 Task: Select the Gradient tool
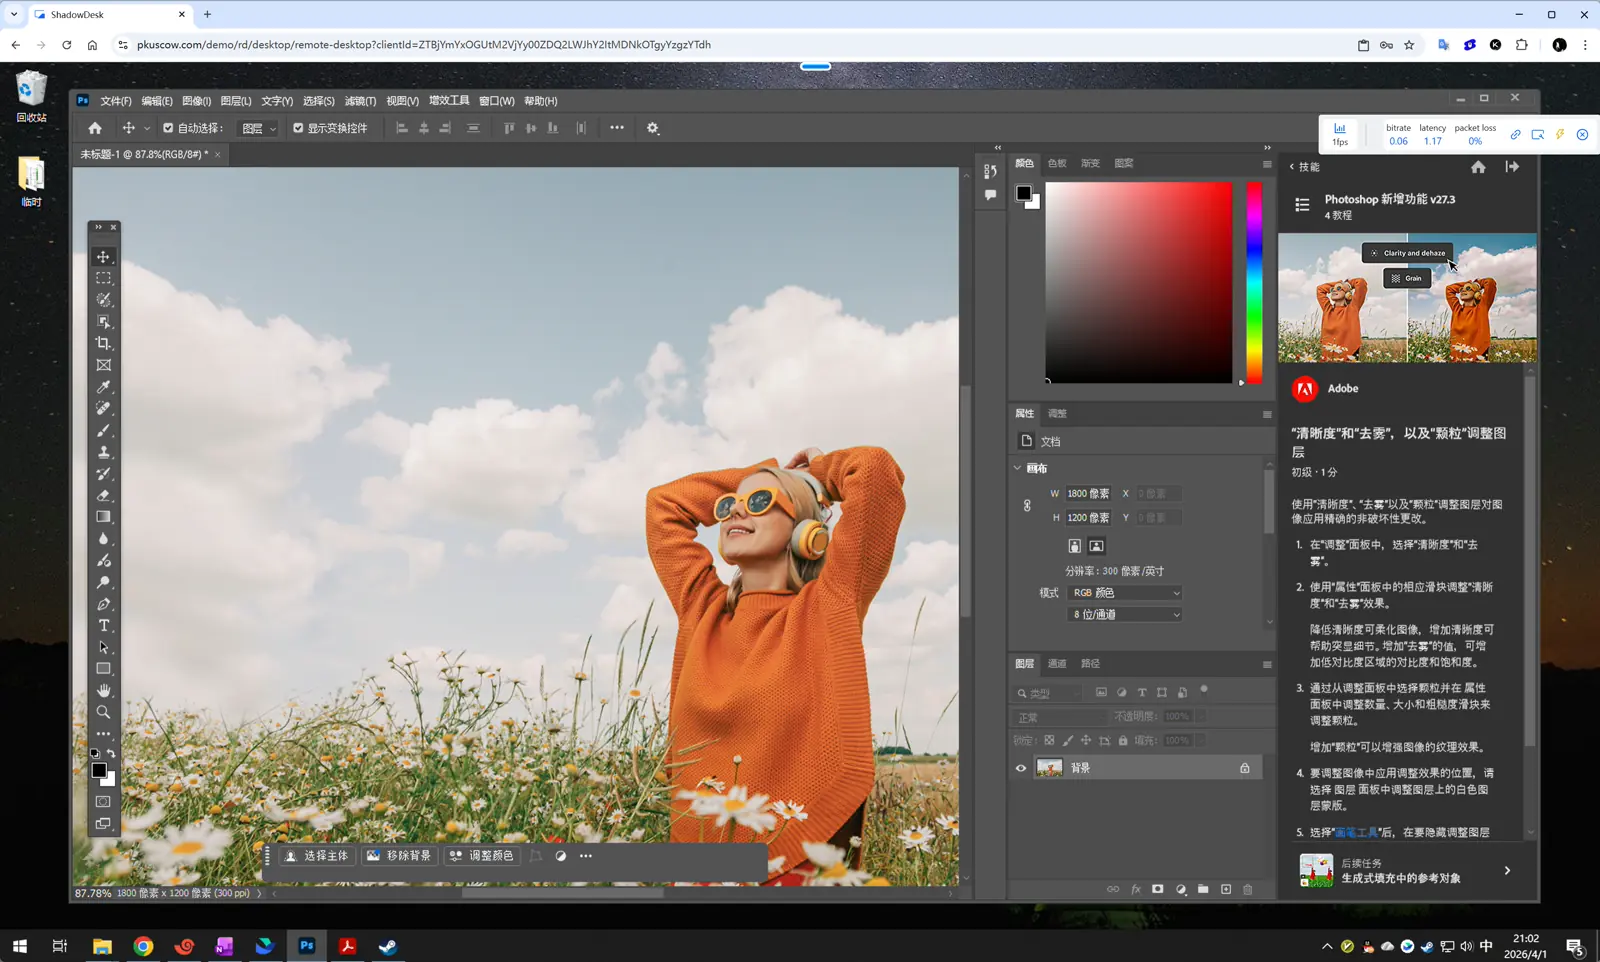coord(103,517)
